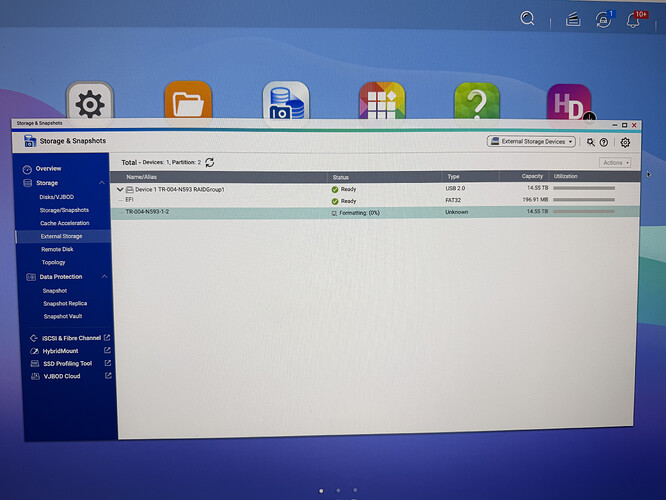The width and height of the screenshot is (666, 500).
Task: Open the Storage & Snapshots settings gear
Action: [x=625, y=143]
